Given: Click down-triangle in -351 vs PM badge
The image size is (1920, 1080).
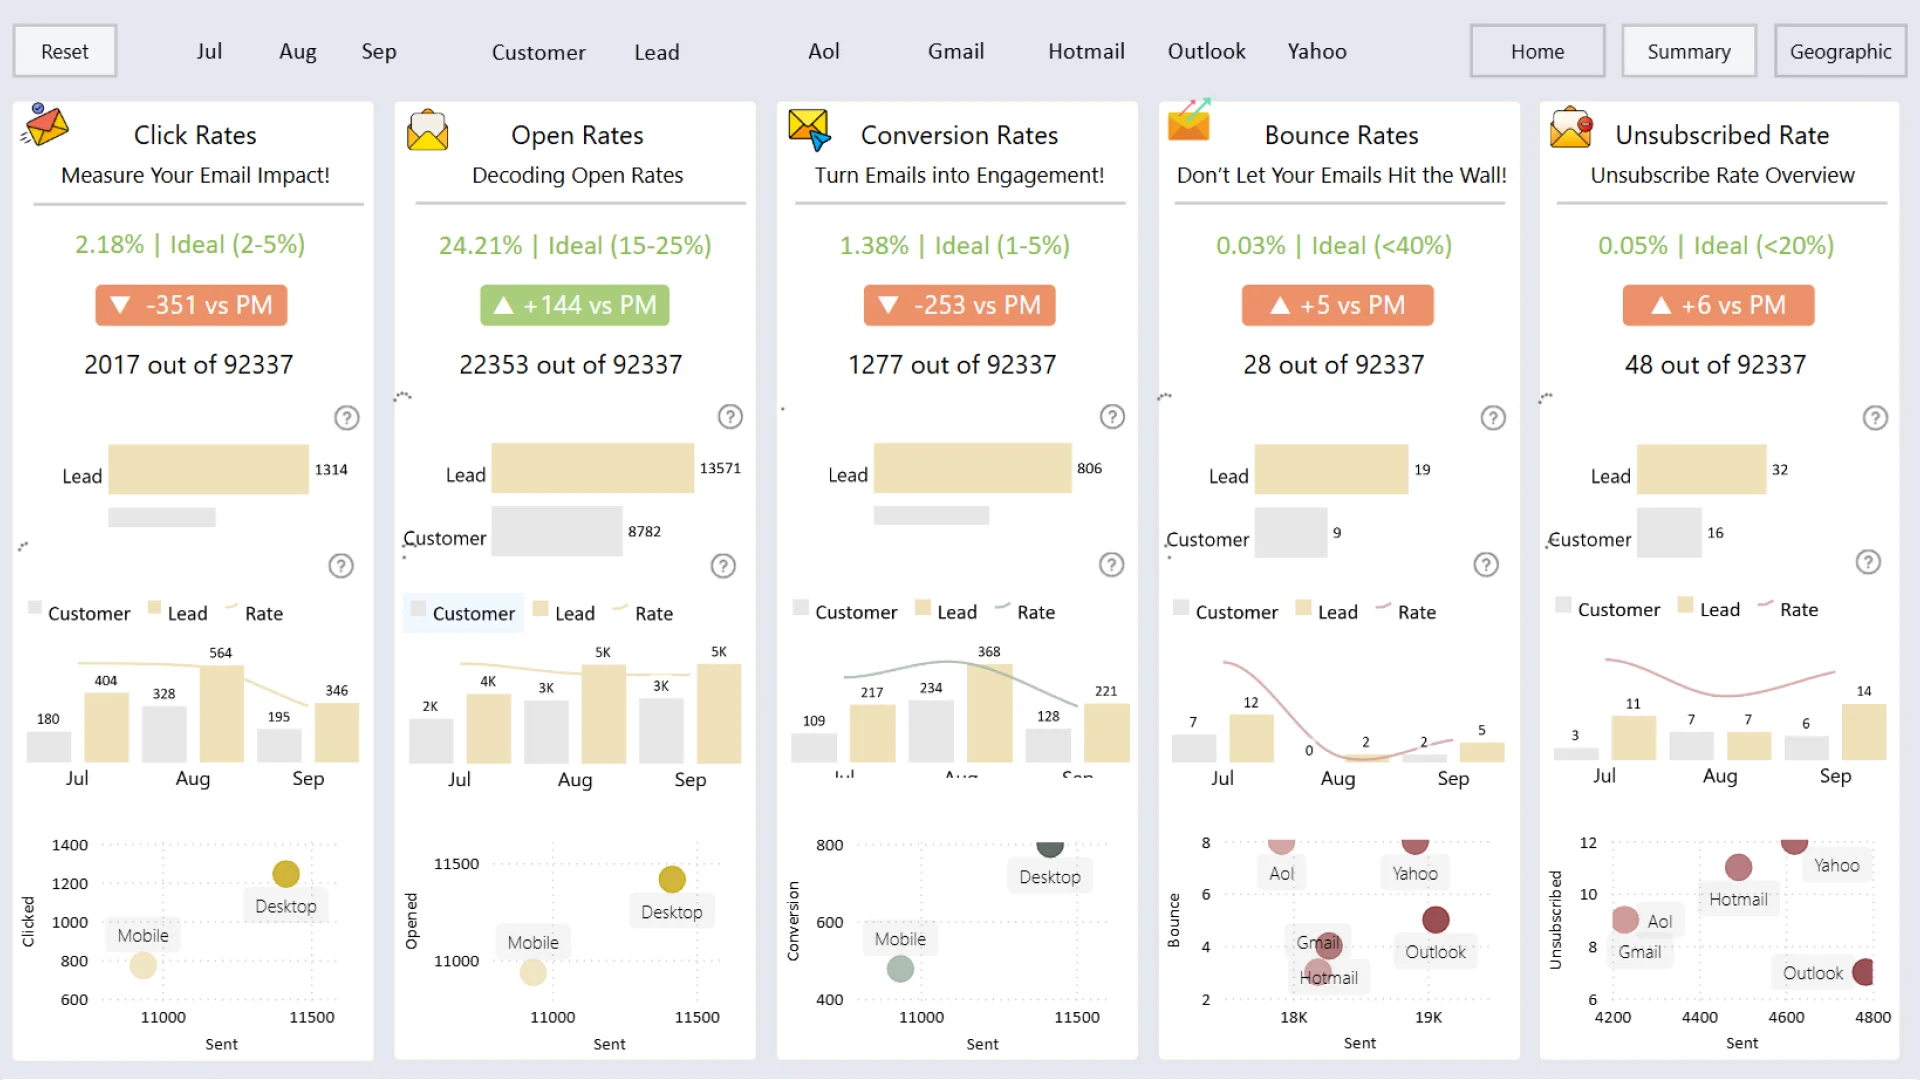Looking at the screenshot, I should (120, 305).
